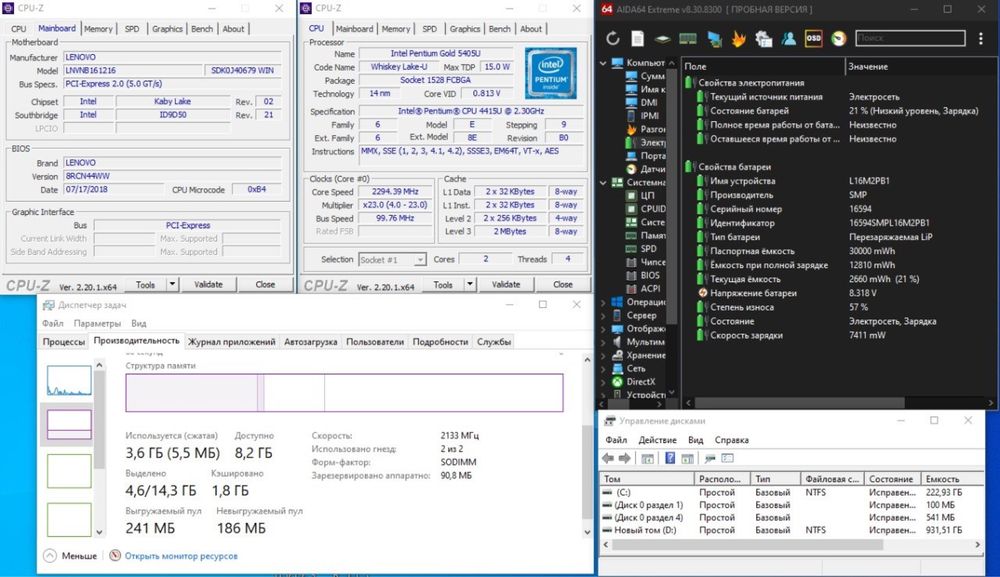Click the Task Manager vertical scrollbar
Screen dimensions: 1000x577
[587, 472]
